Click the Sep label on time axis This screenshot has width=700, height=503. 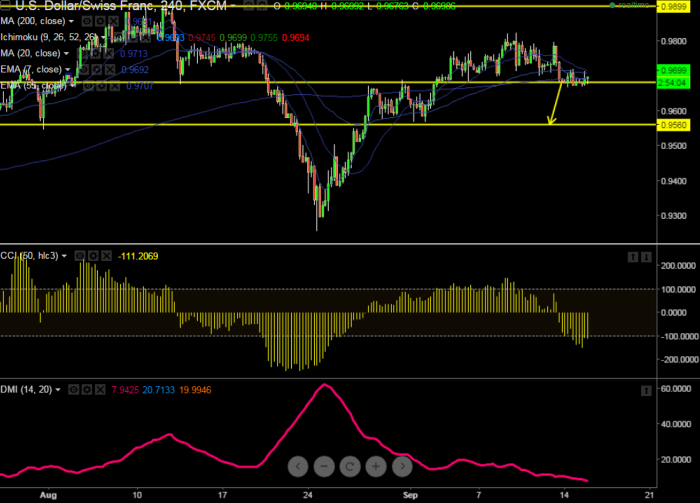410,495
